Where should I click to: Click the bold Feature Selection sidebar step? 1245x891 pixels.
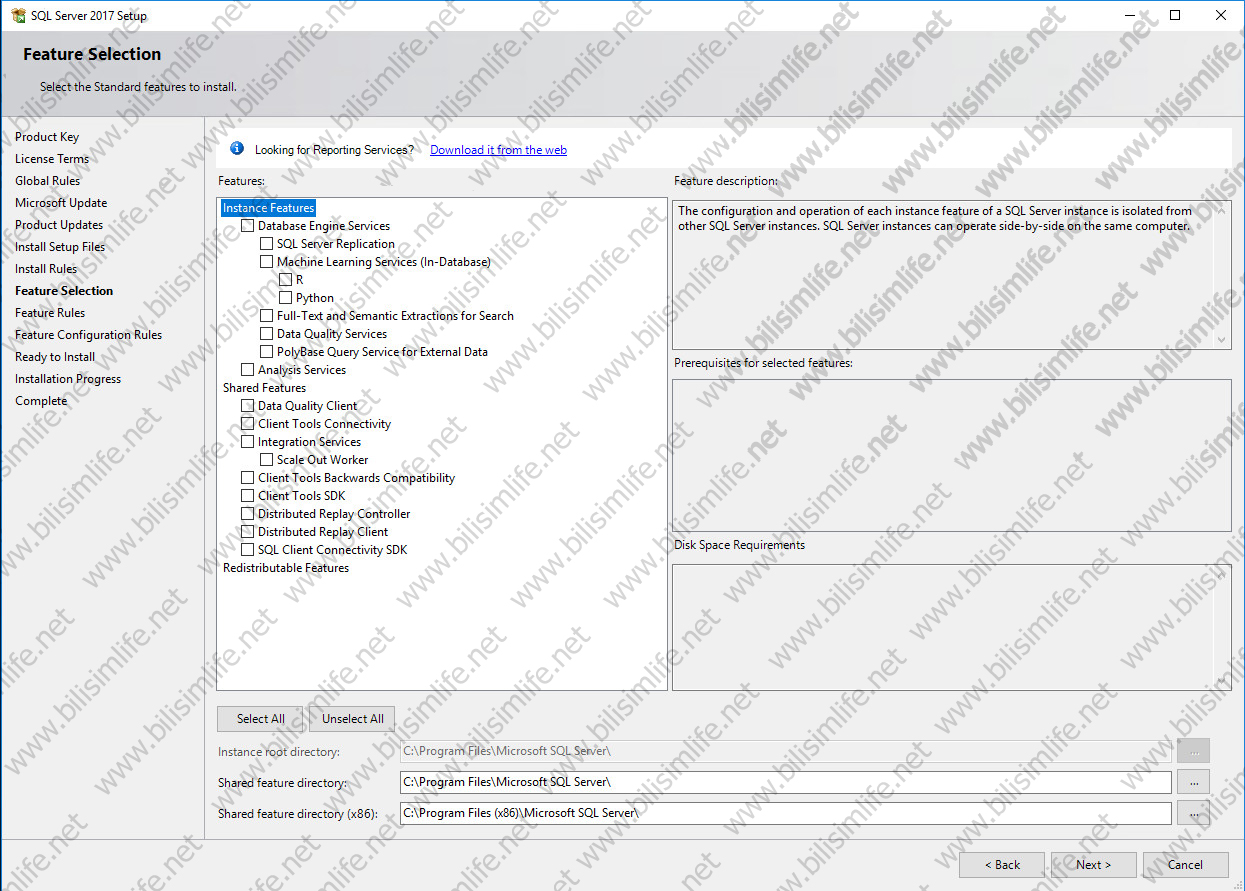pyautogui.click(x=64, y=291)
